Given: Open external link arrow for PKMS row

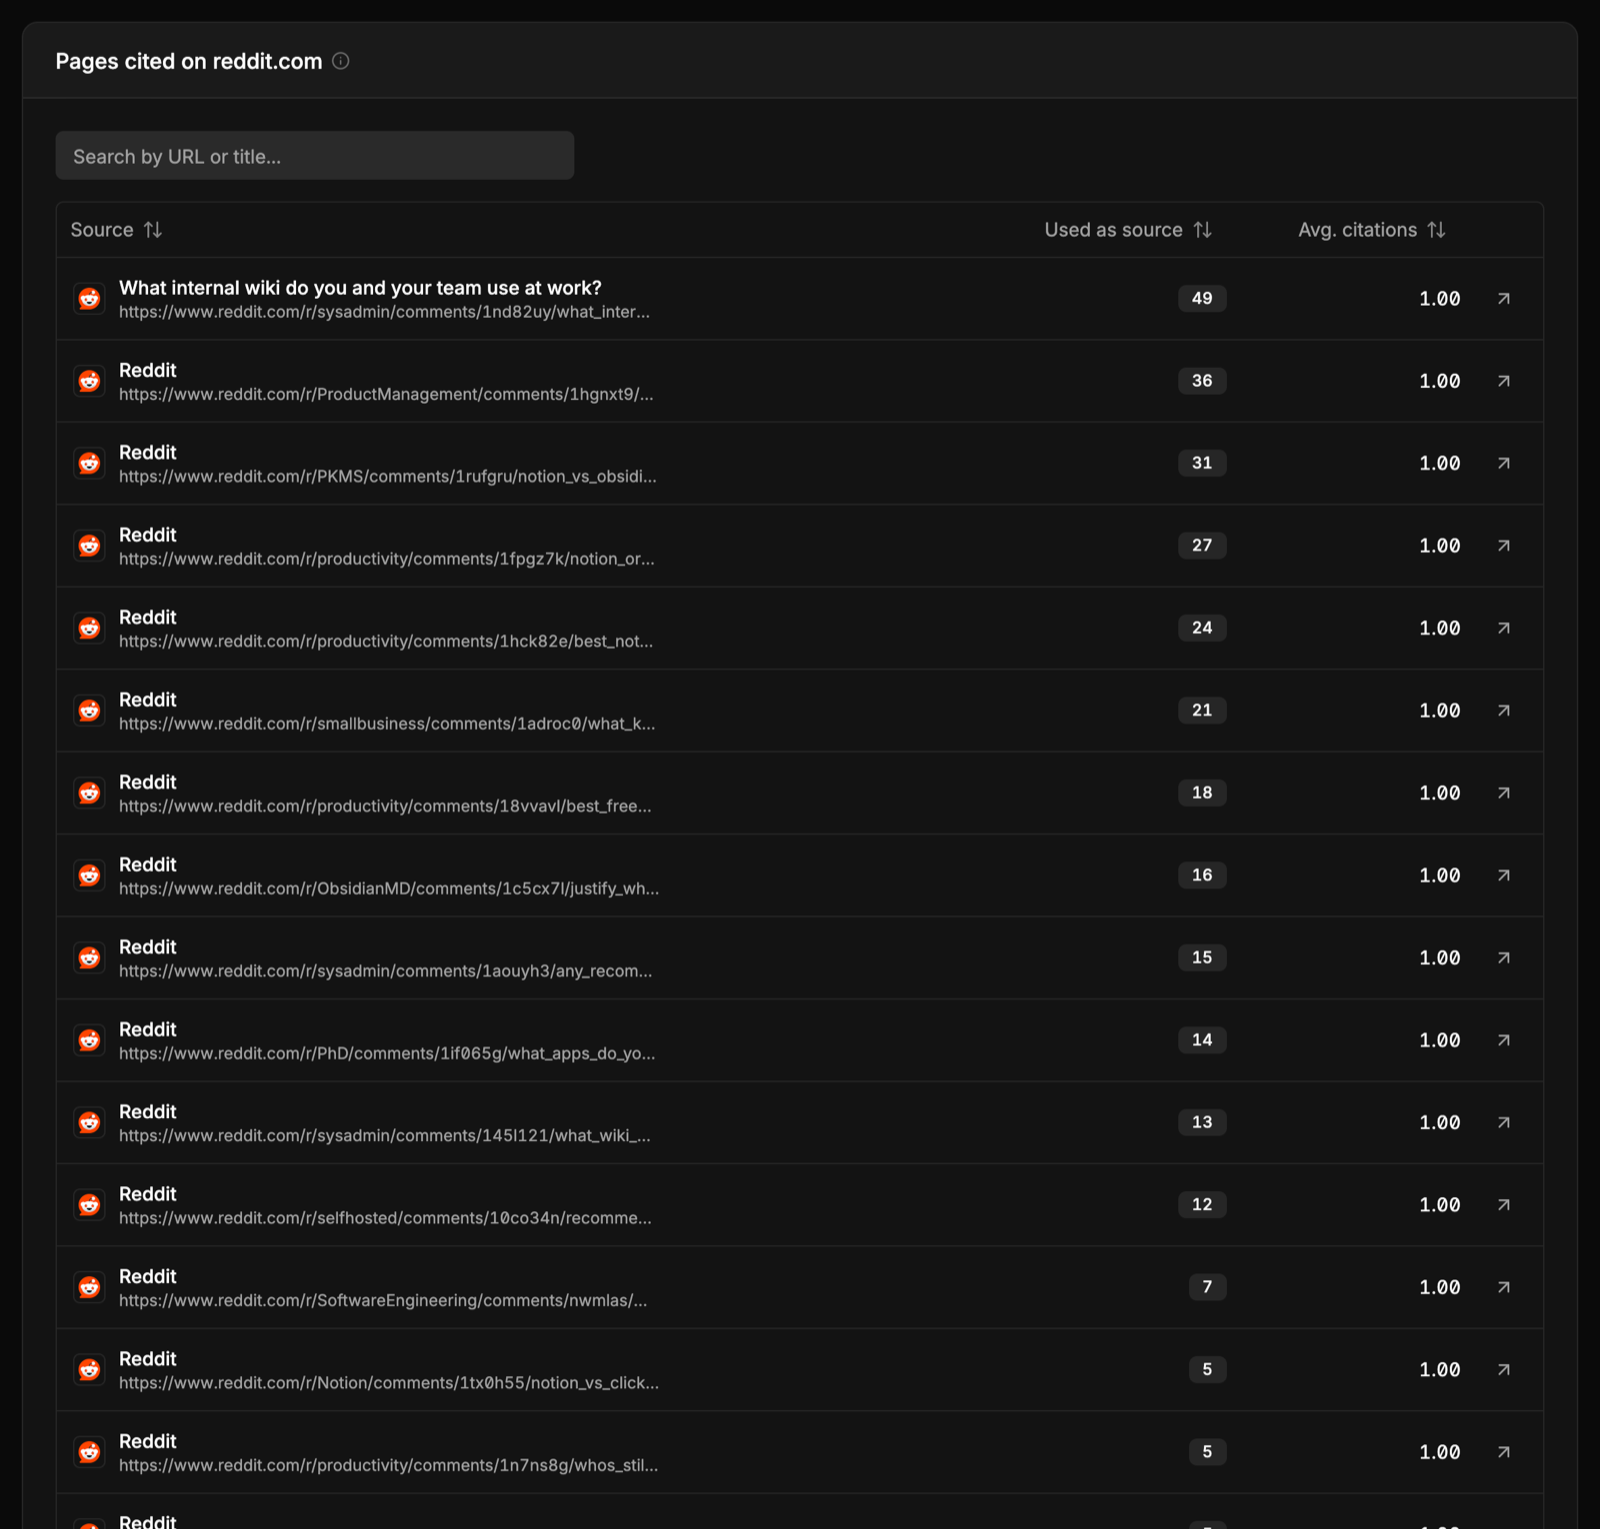Looking at the screenshot, I should pos(1503,463).
